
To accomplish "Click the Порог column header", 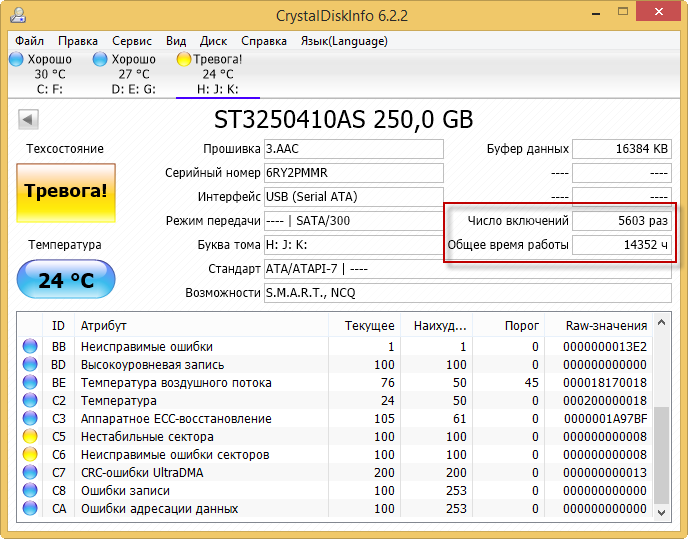I will point(523,325).
